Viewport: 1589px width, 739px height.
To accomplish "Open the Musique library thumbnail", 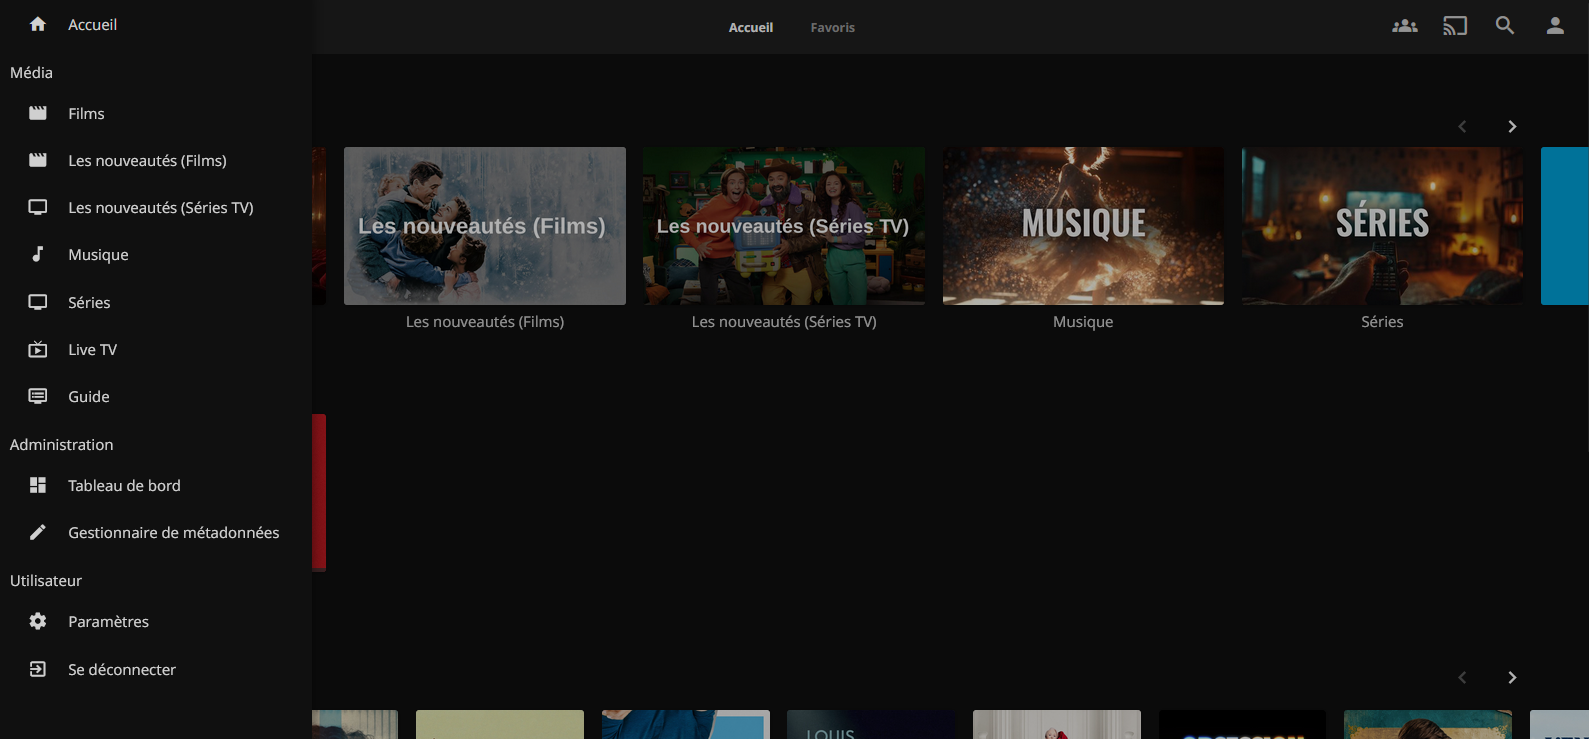I will 1083,226.
